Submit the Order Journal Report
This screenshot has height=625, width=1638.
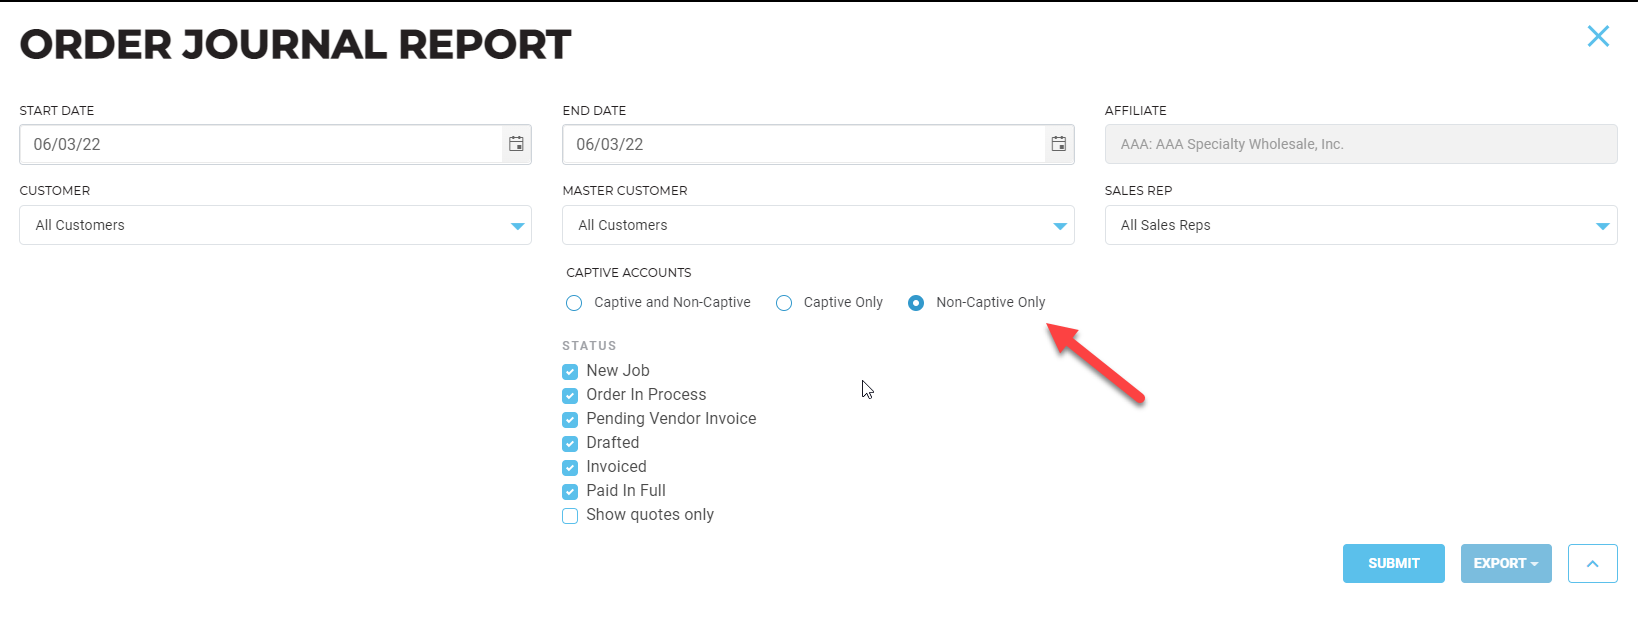click(x=1393, y=563)
